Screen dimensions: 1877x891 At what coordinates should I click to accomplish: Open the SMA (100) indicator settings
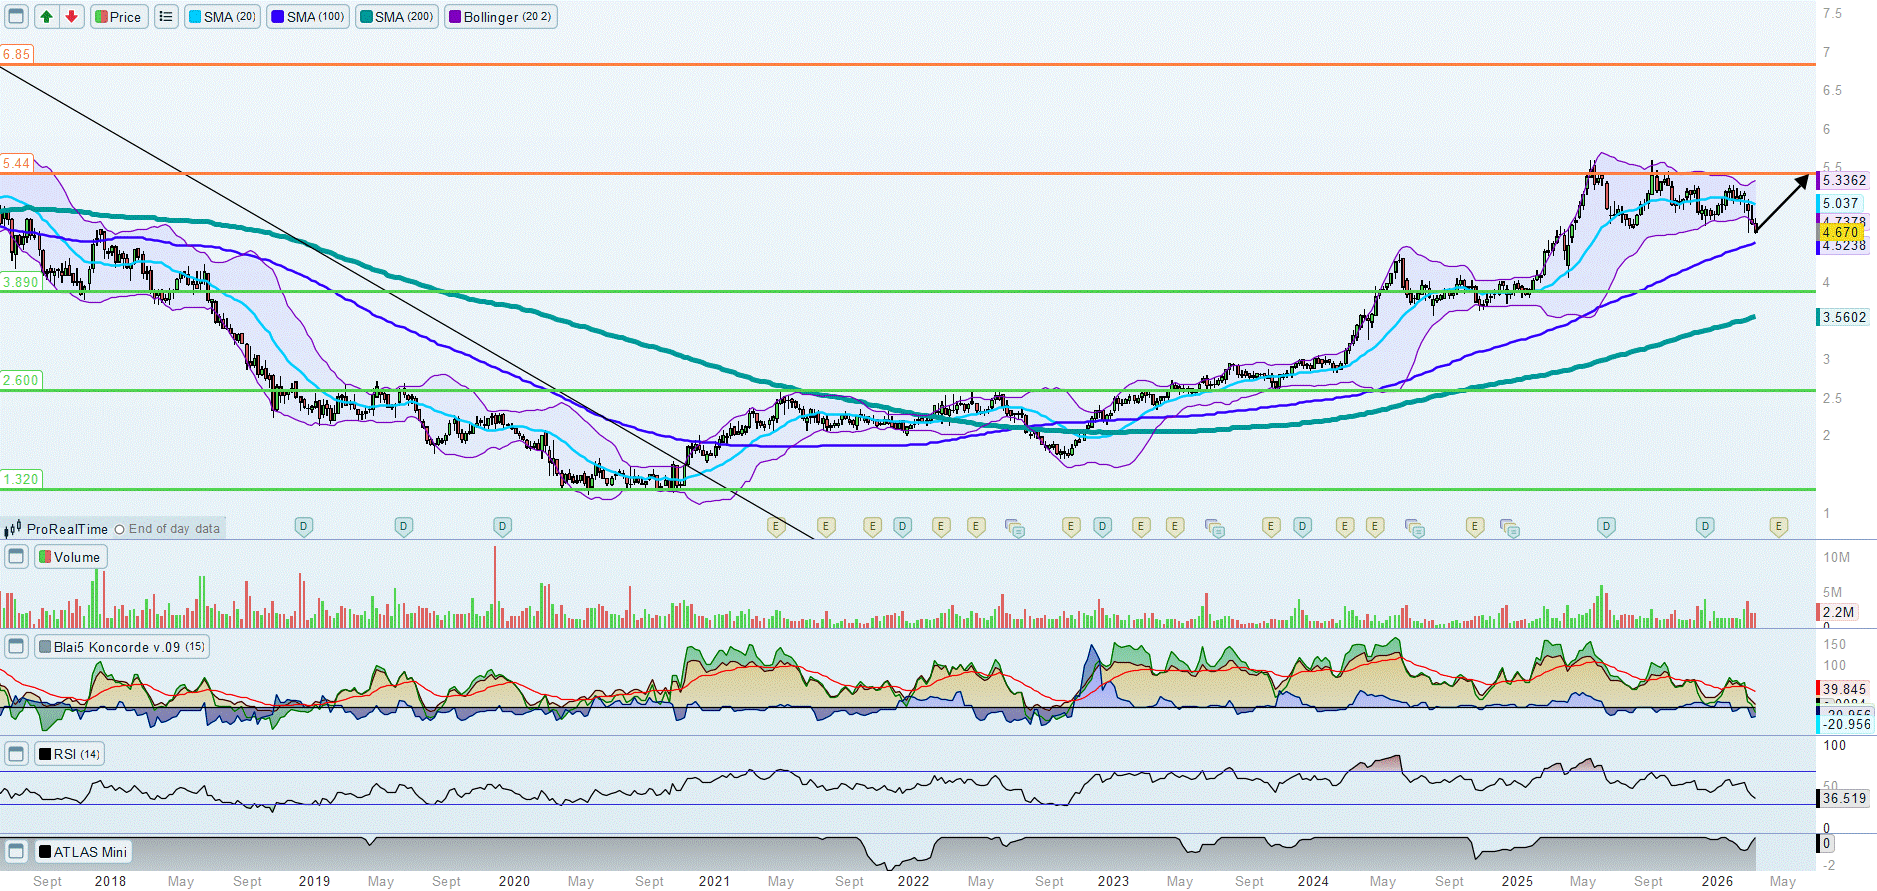(x=308, y=17)
